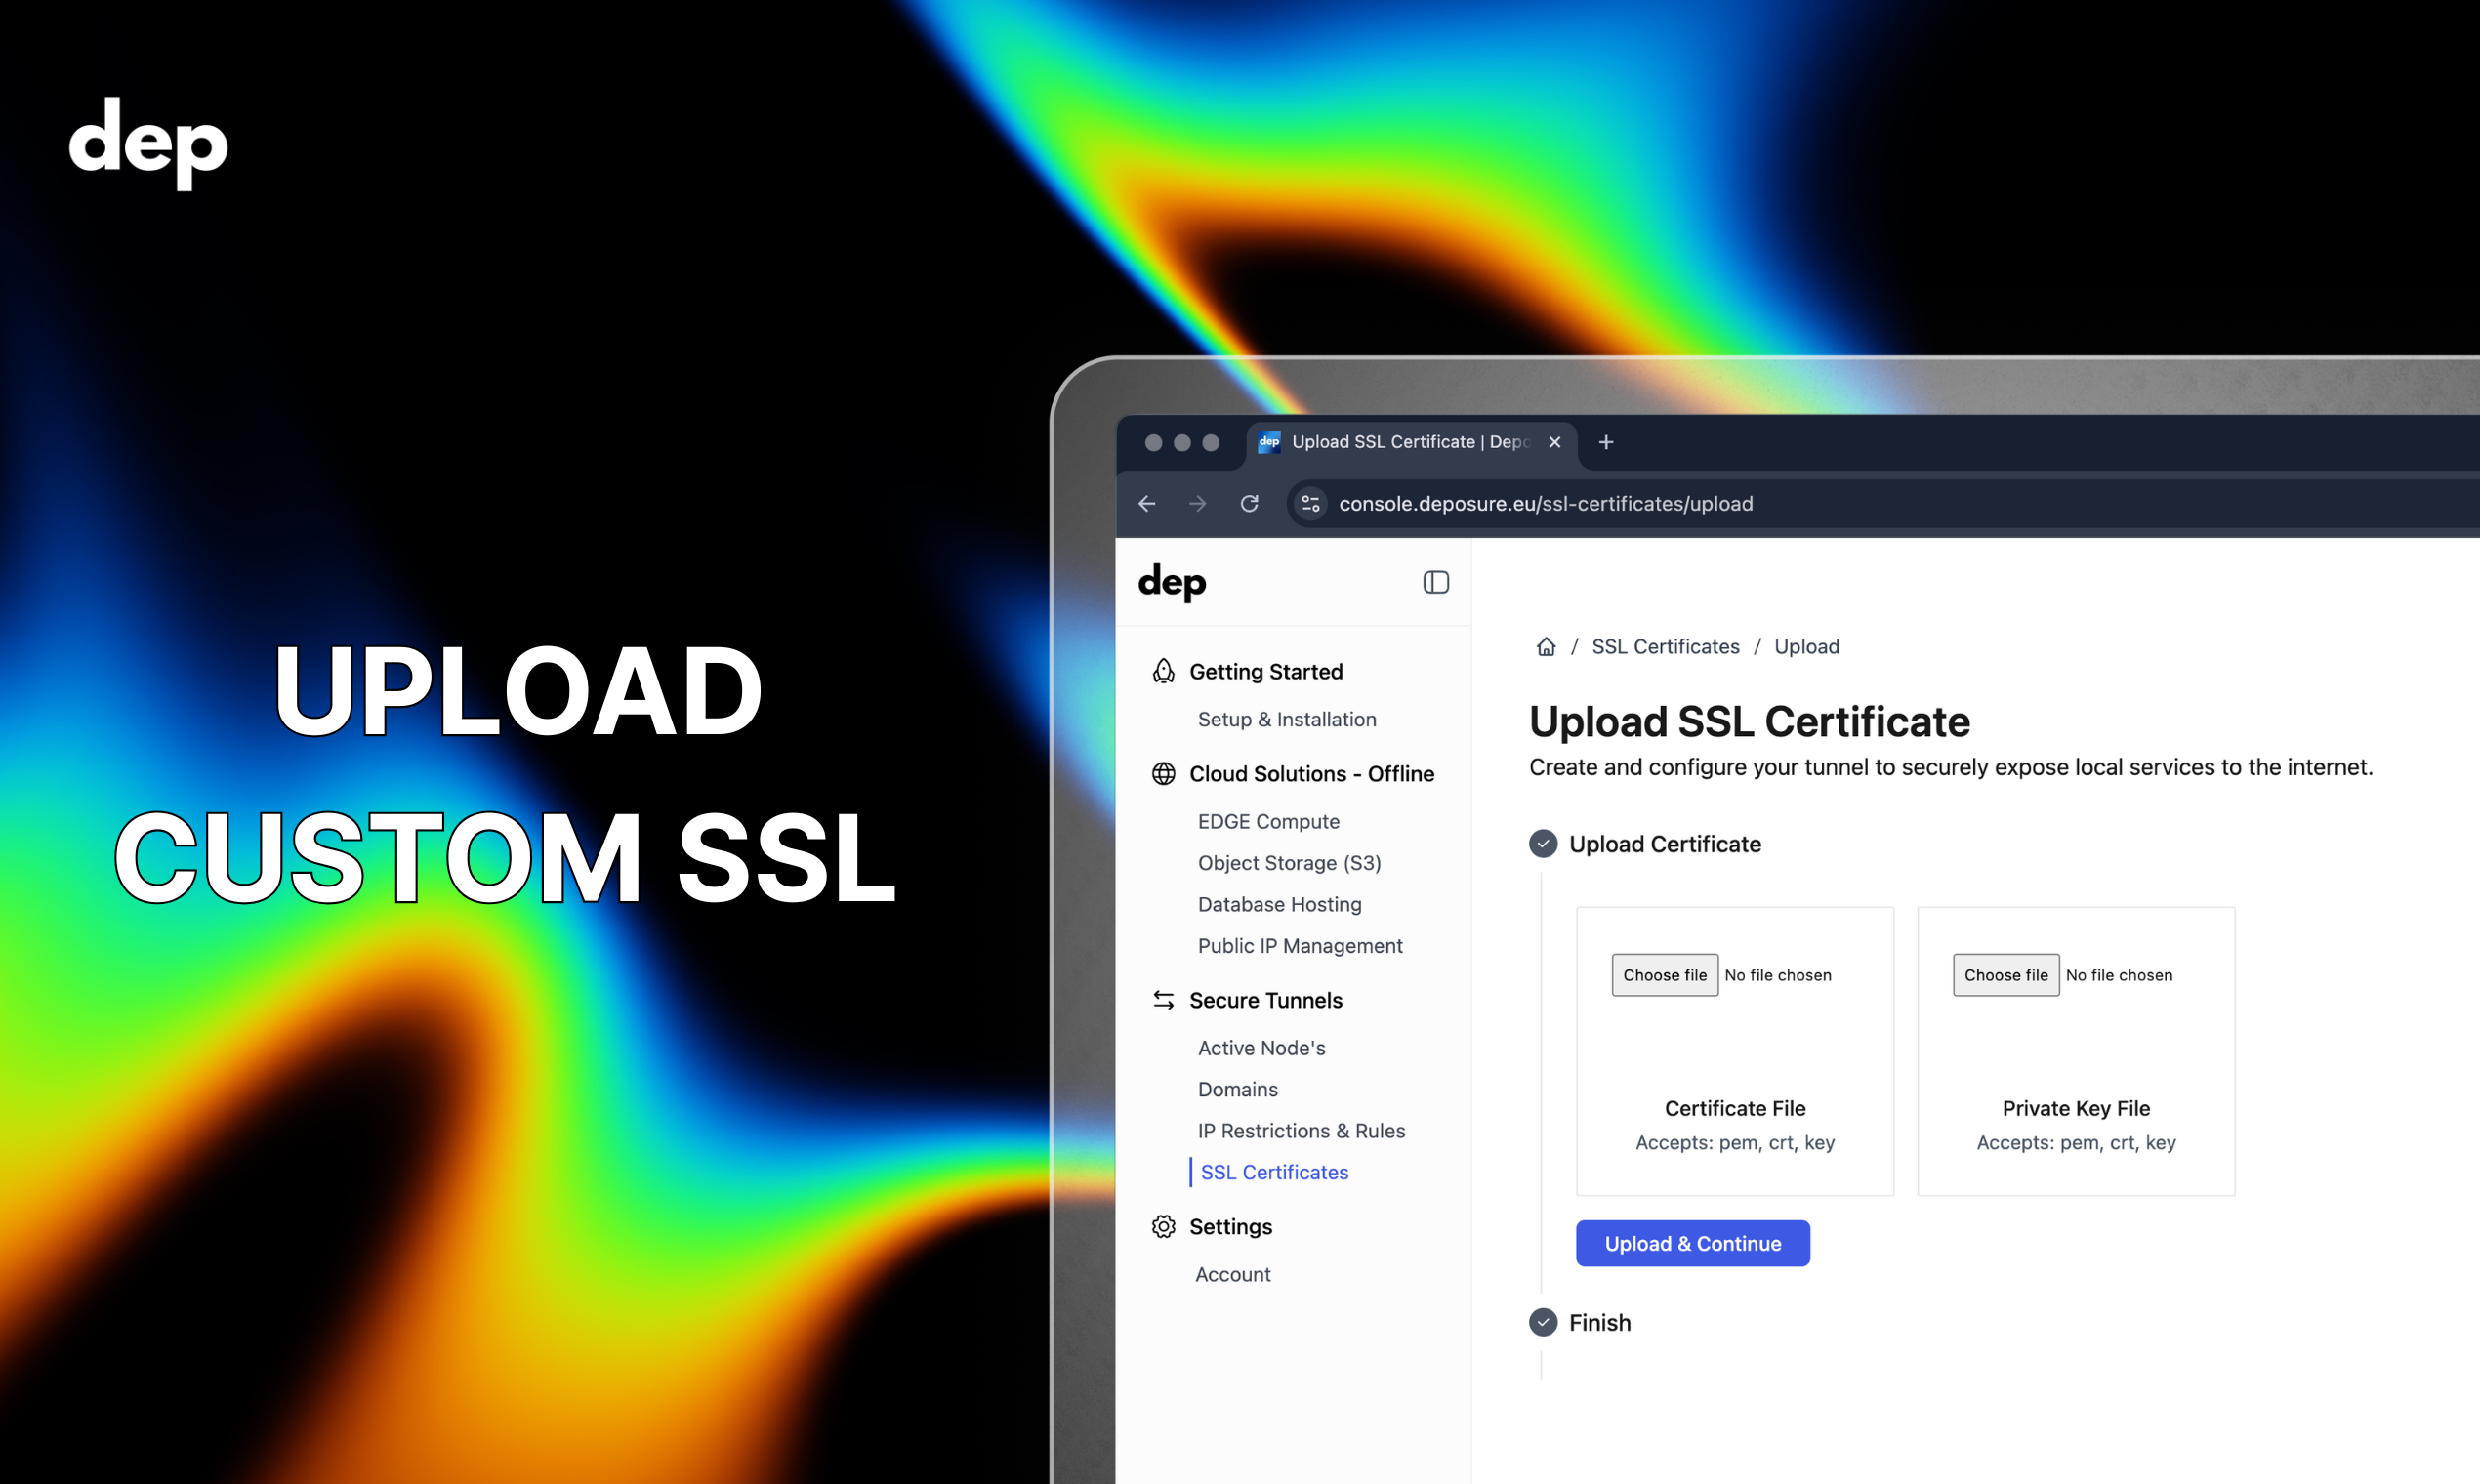Viewport: 2480px width, 1484px height.
Task: Click the Private Key File label
Action: [2076, 1108]
